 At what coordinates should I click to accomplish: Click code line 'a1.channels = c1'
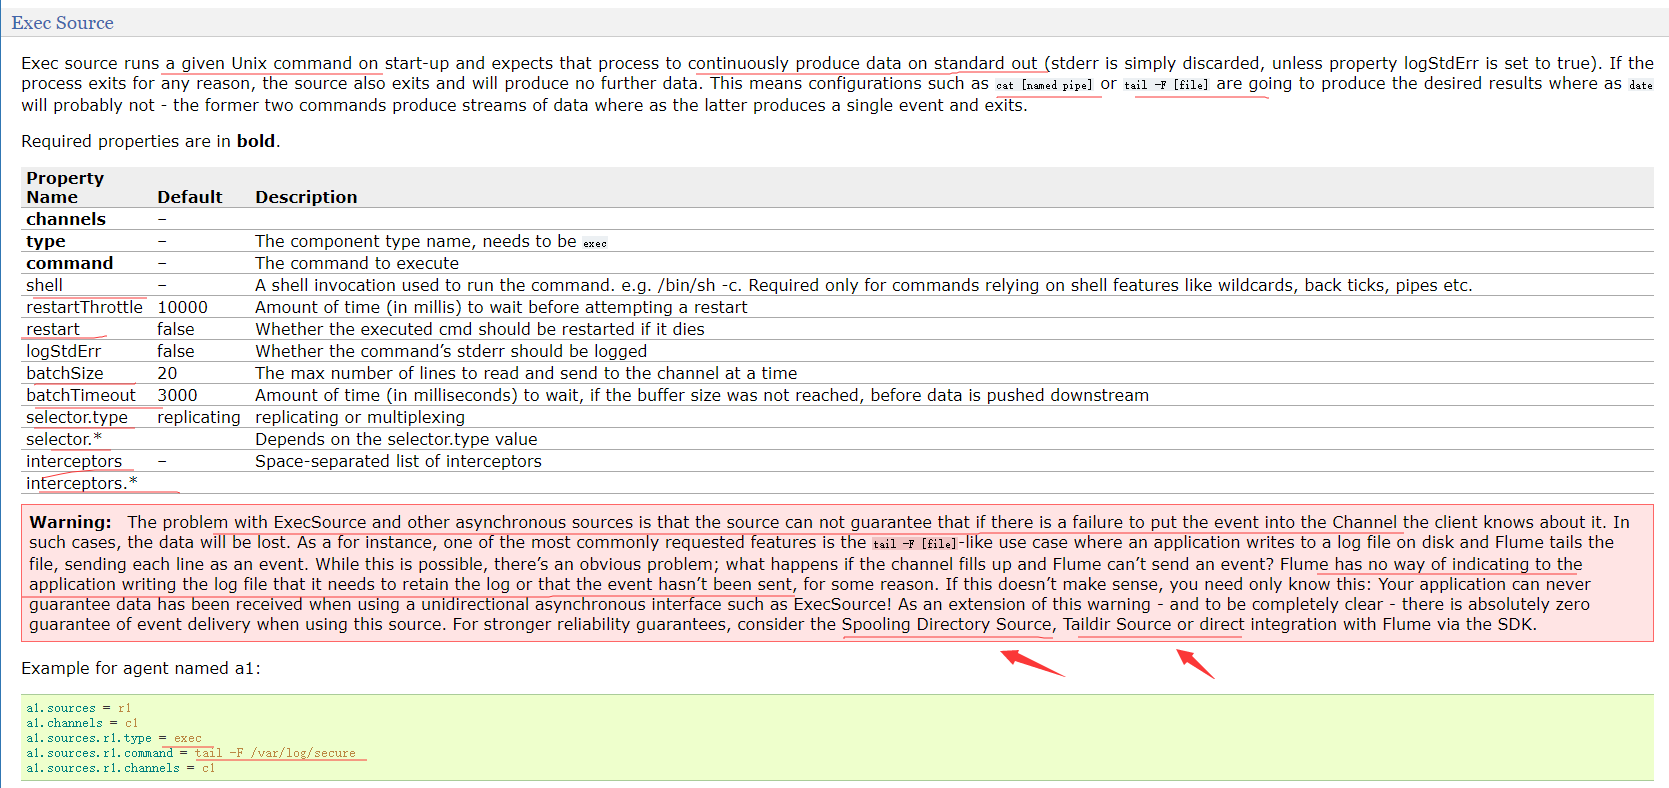coord(82,723)
